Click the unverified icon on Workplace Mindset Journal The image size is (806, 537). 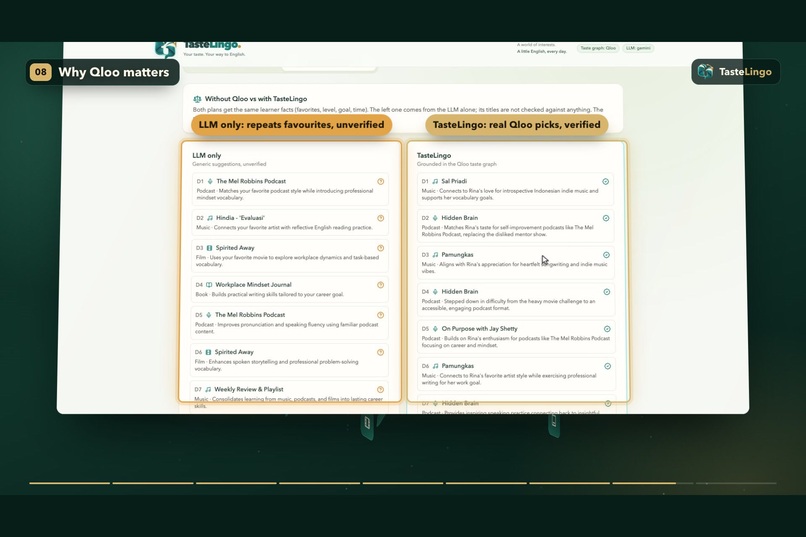380,285
